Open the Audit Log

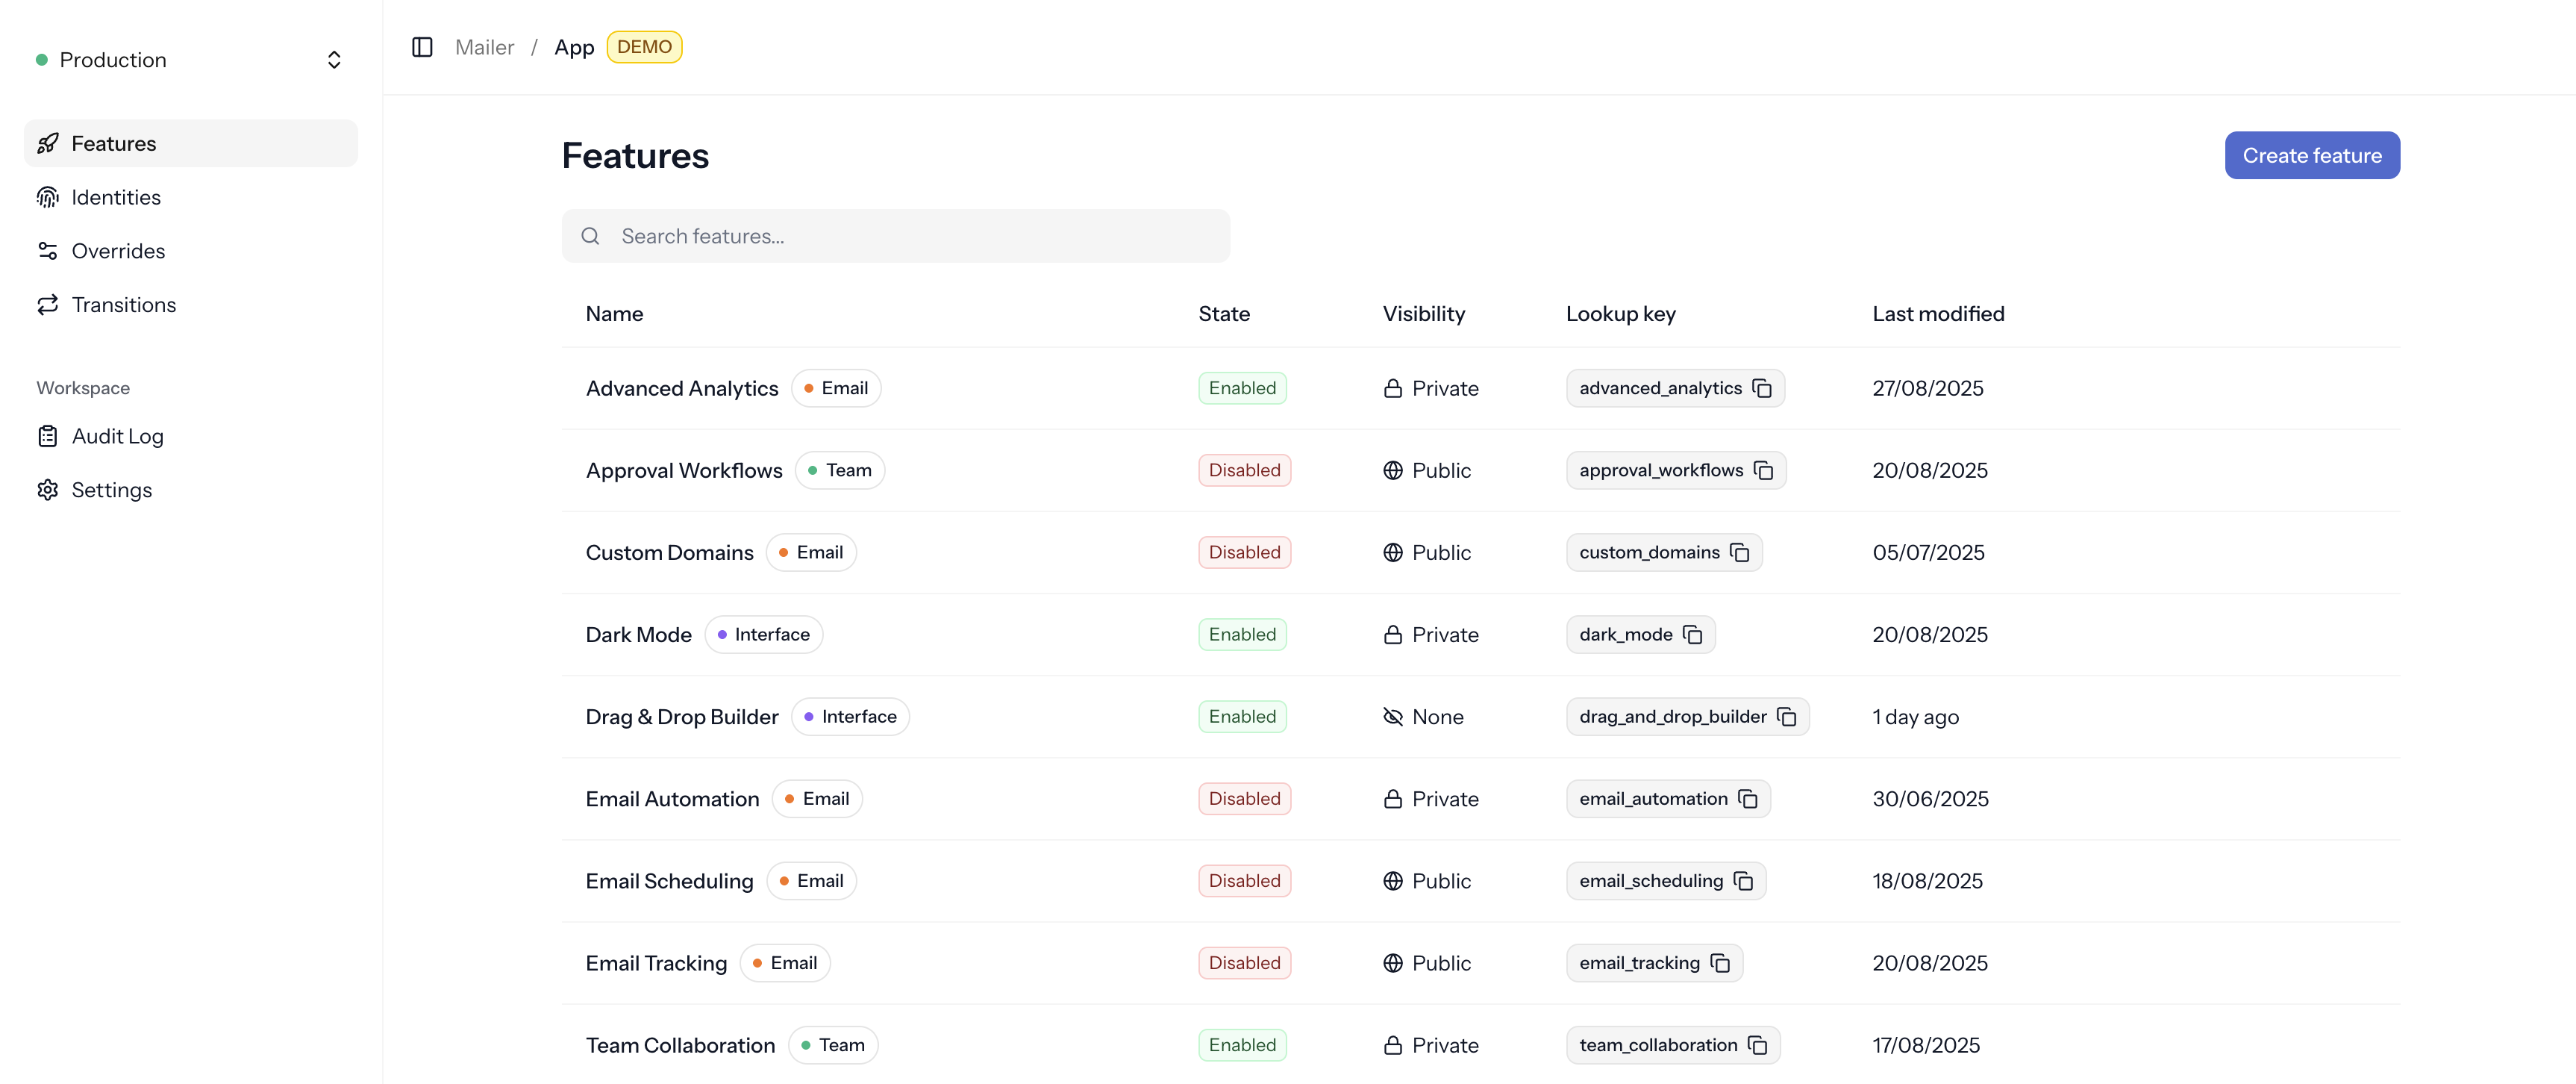[190, 436]
